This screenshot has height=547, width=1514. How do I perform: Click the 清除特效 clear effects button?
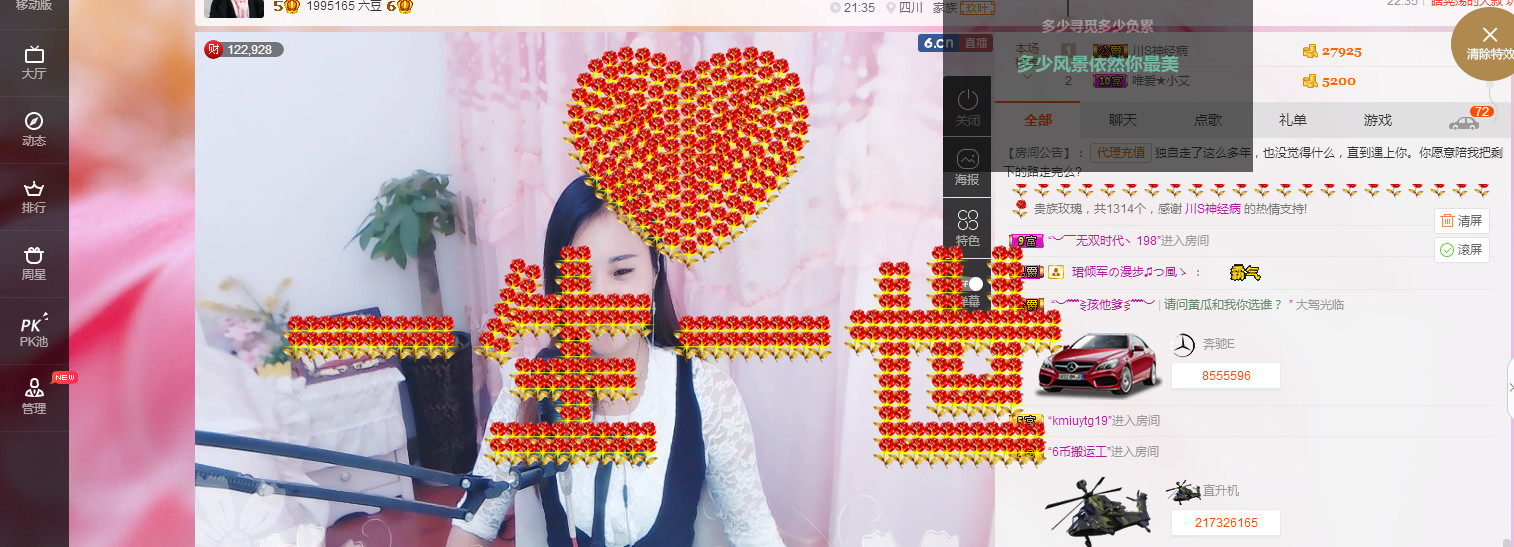(x=1489, y=43)
